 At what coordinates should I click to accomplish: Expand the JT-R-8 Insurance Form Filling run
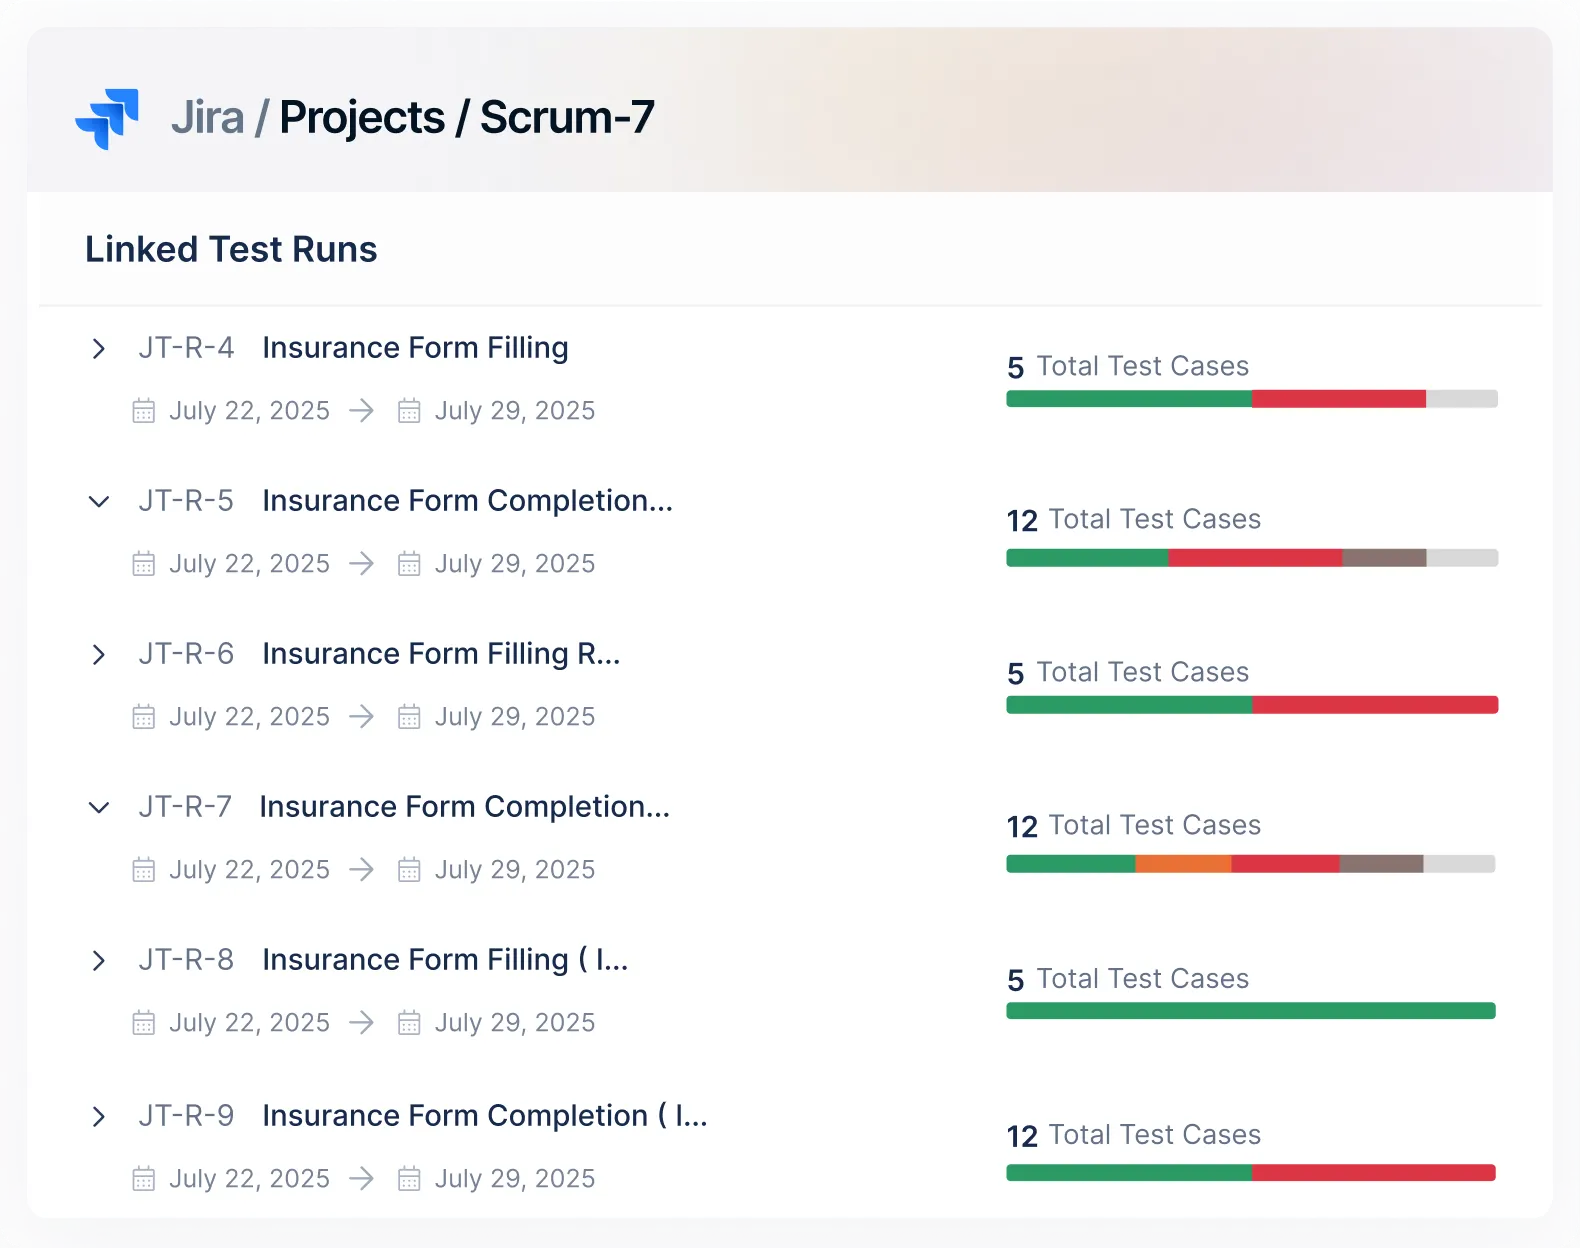click(99, 960)
